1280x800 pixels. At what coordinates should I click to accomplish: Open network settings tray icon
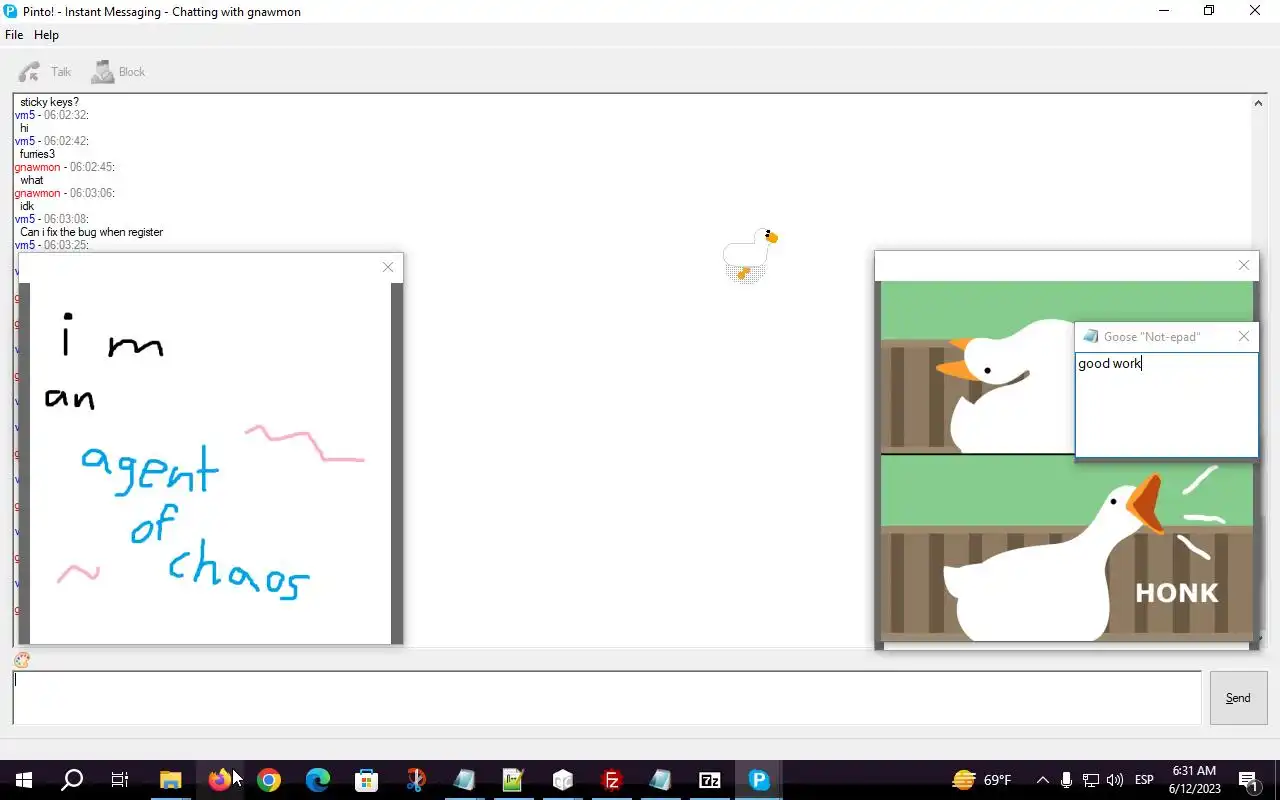(x=1091, y=780)
